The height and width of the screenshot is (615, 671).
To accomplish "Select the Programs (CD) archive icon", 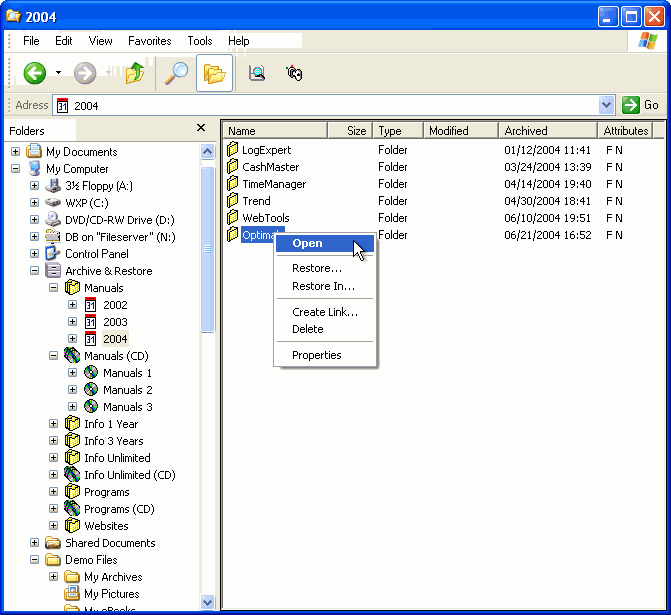I will point(72,508).
